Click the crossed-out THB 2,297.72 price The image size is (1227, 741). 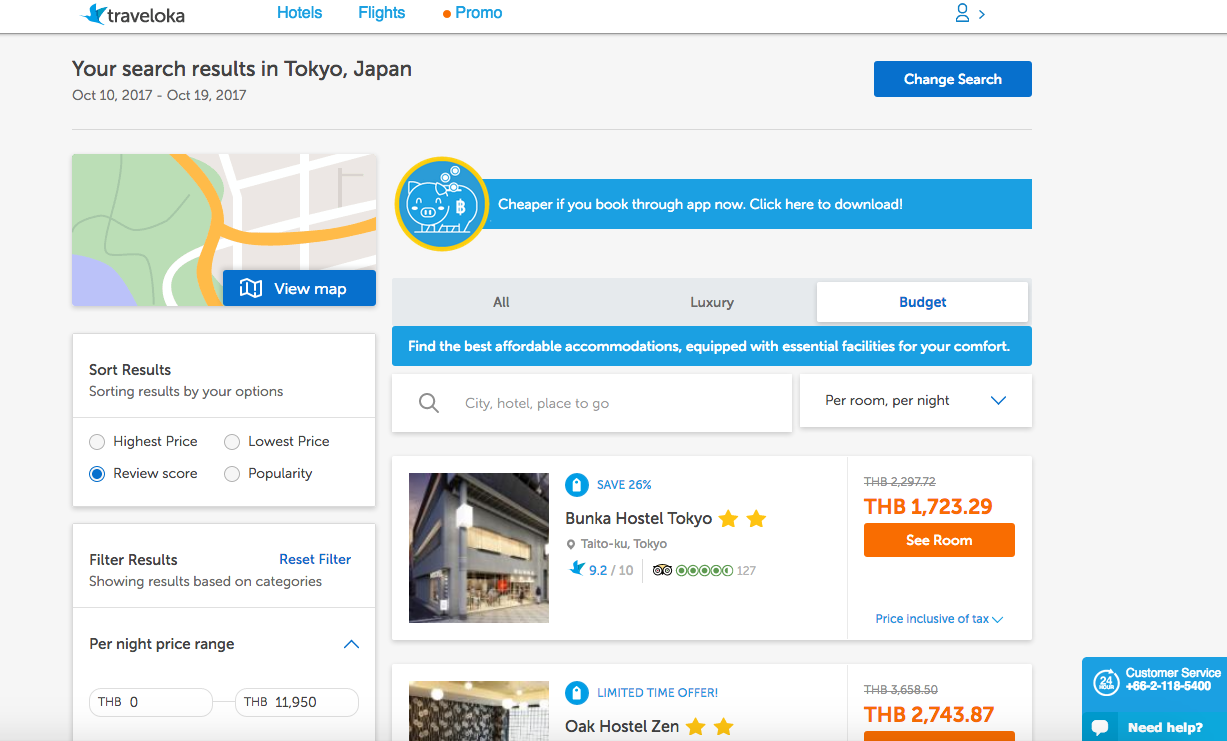(x=900, y=481)
